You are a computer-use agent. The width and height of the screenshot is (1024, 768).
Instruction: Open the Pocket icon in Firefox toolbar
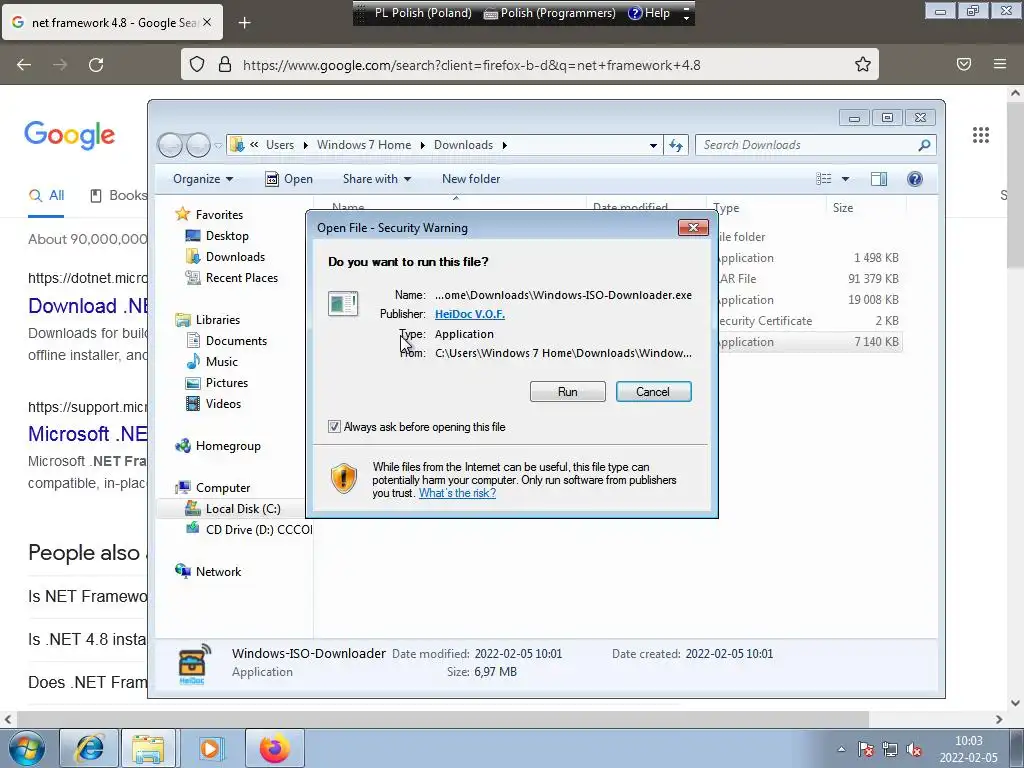pos(964,64)
